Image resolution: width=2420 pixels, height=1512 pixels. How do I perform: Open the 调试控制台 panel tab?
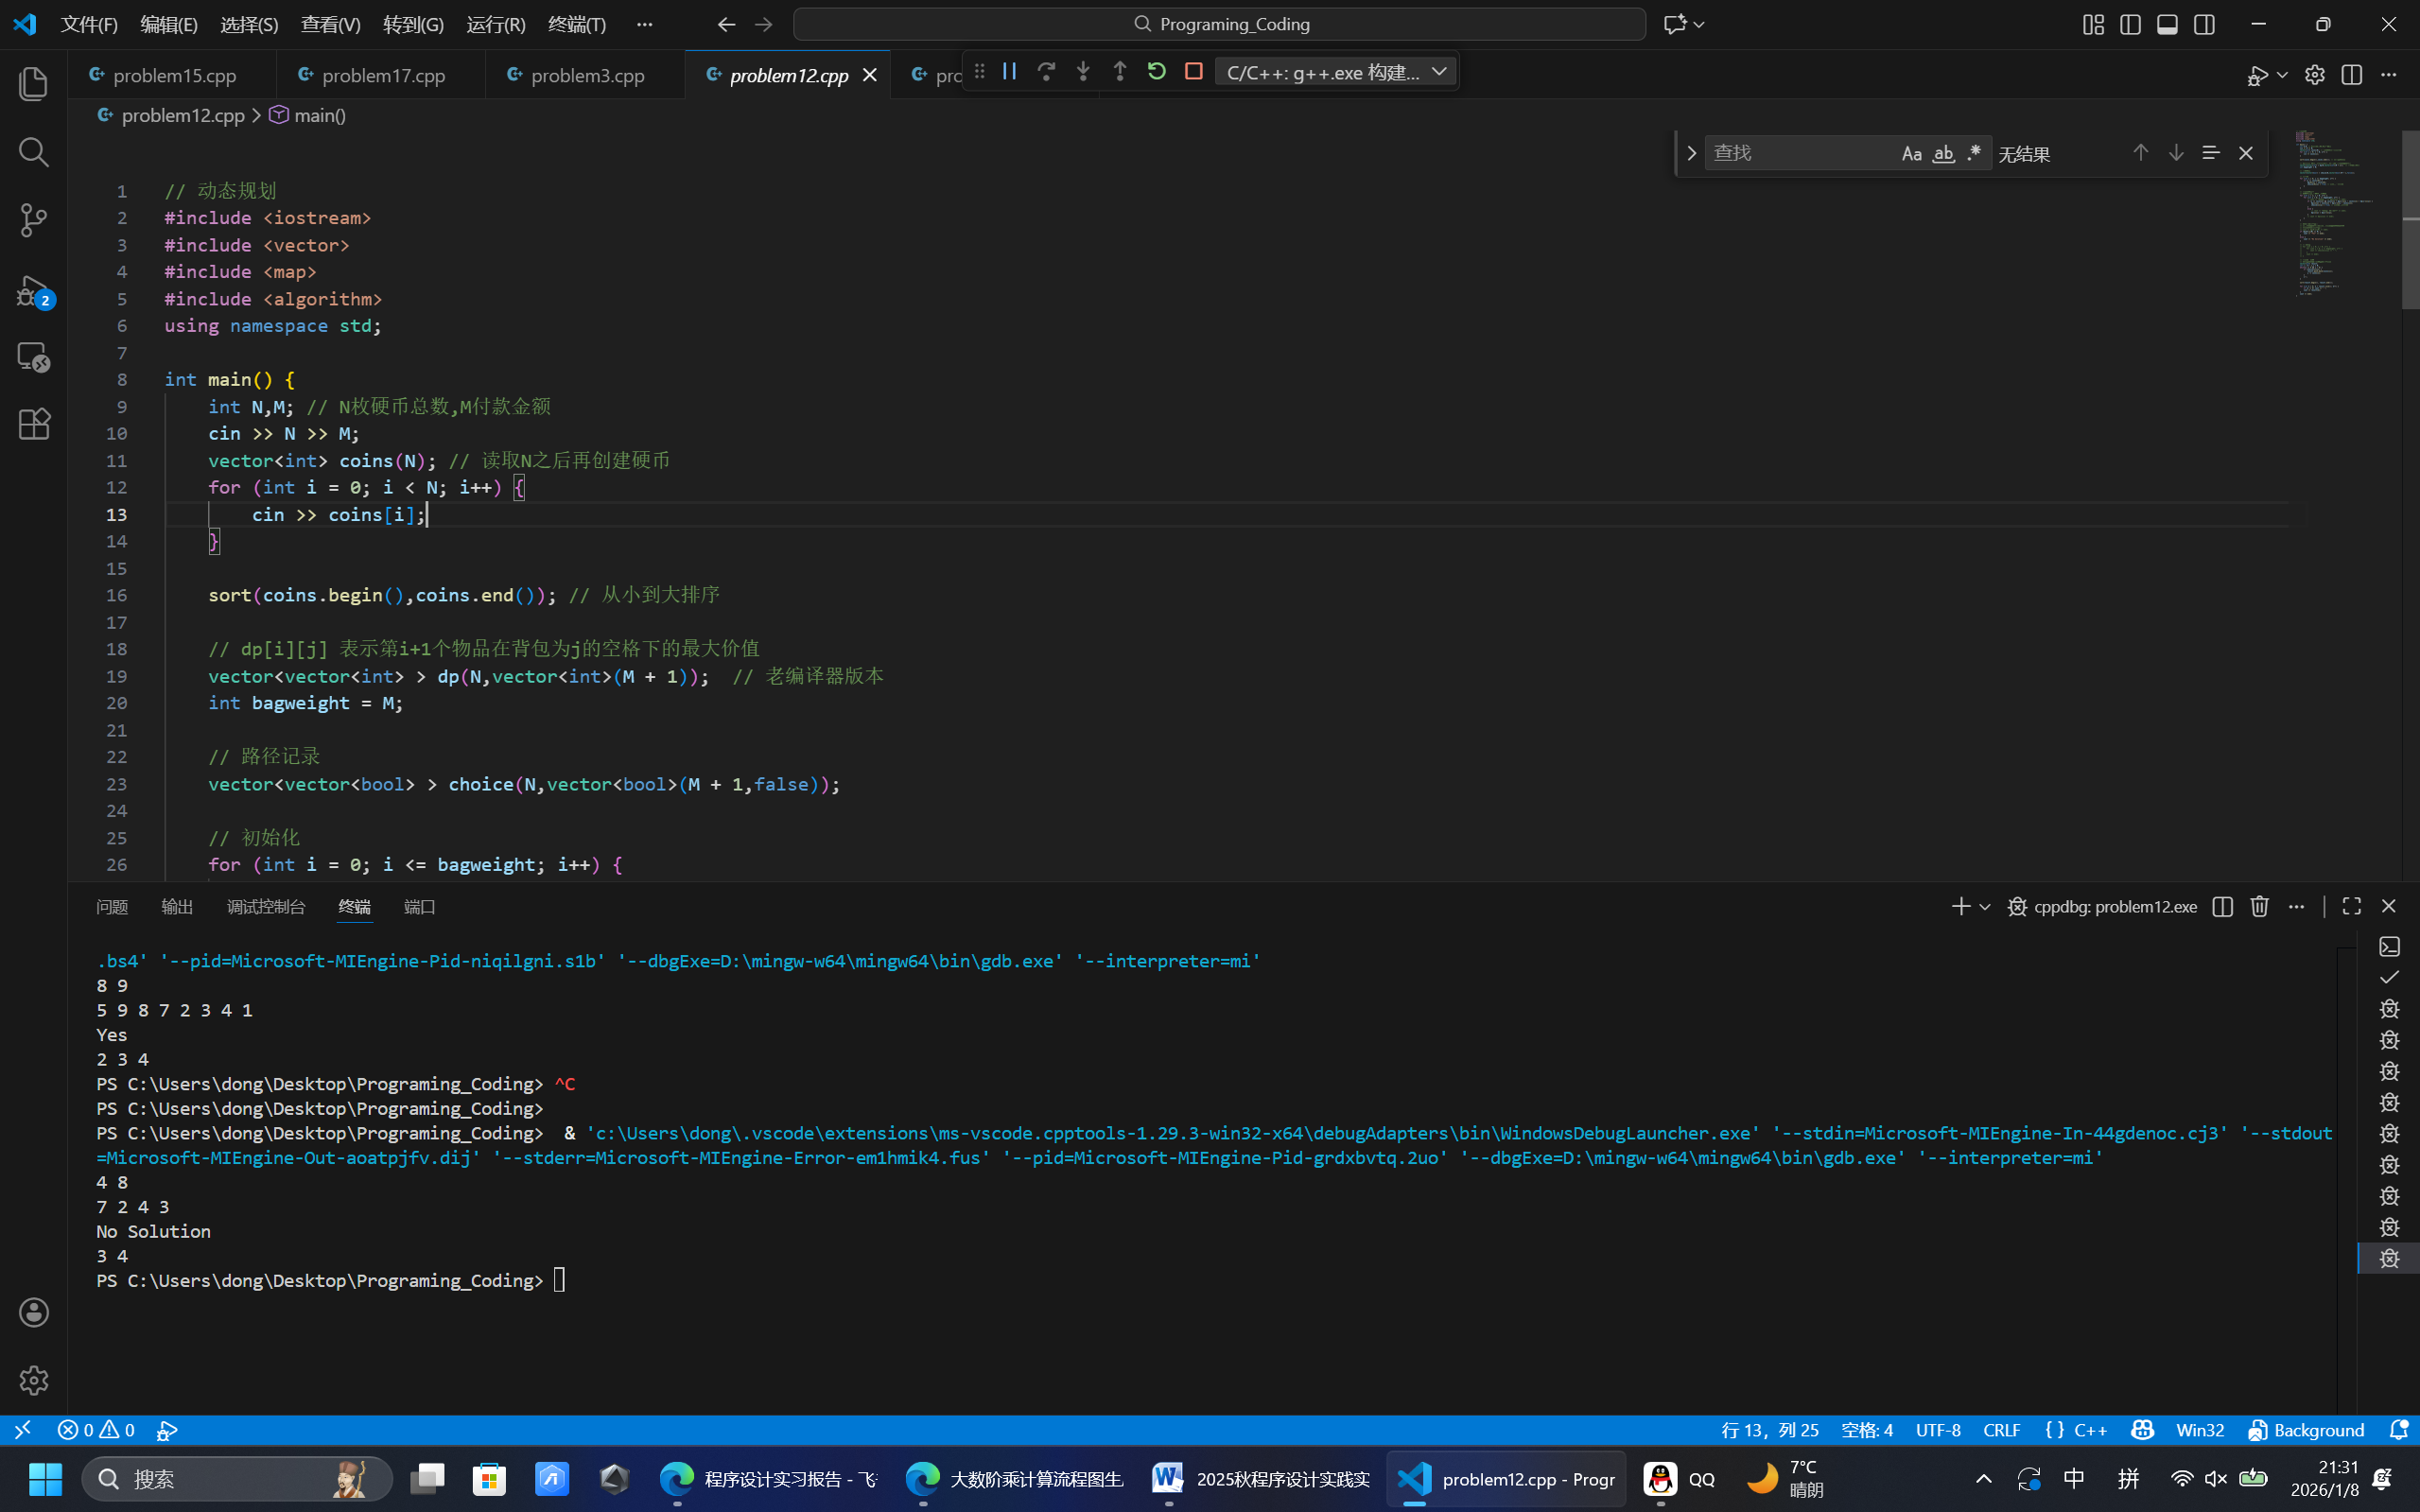[x=265, y=906]
